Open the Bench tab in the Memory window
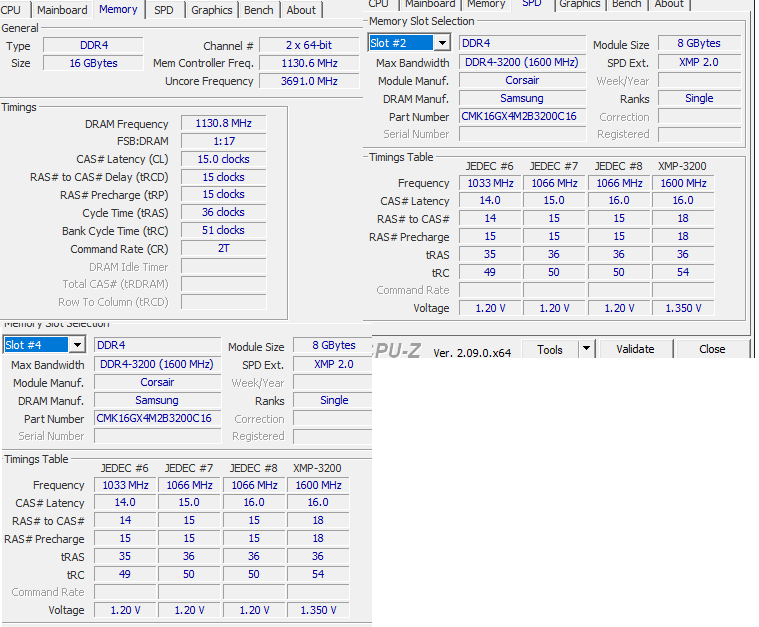Viewport: 759px width, 627px height. click(x=258, y=10)
